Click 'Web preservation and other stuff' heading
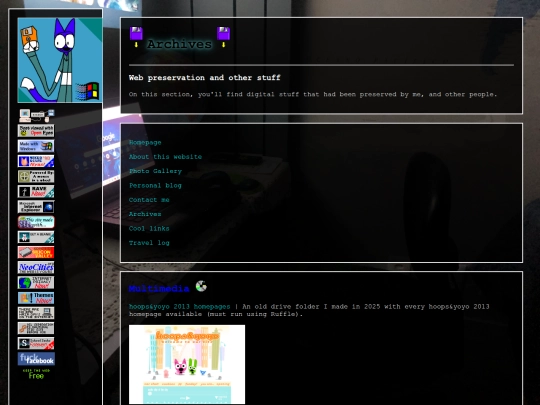540x405 pixels. [x=205, y=78]
